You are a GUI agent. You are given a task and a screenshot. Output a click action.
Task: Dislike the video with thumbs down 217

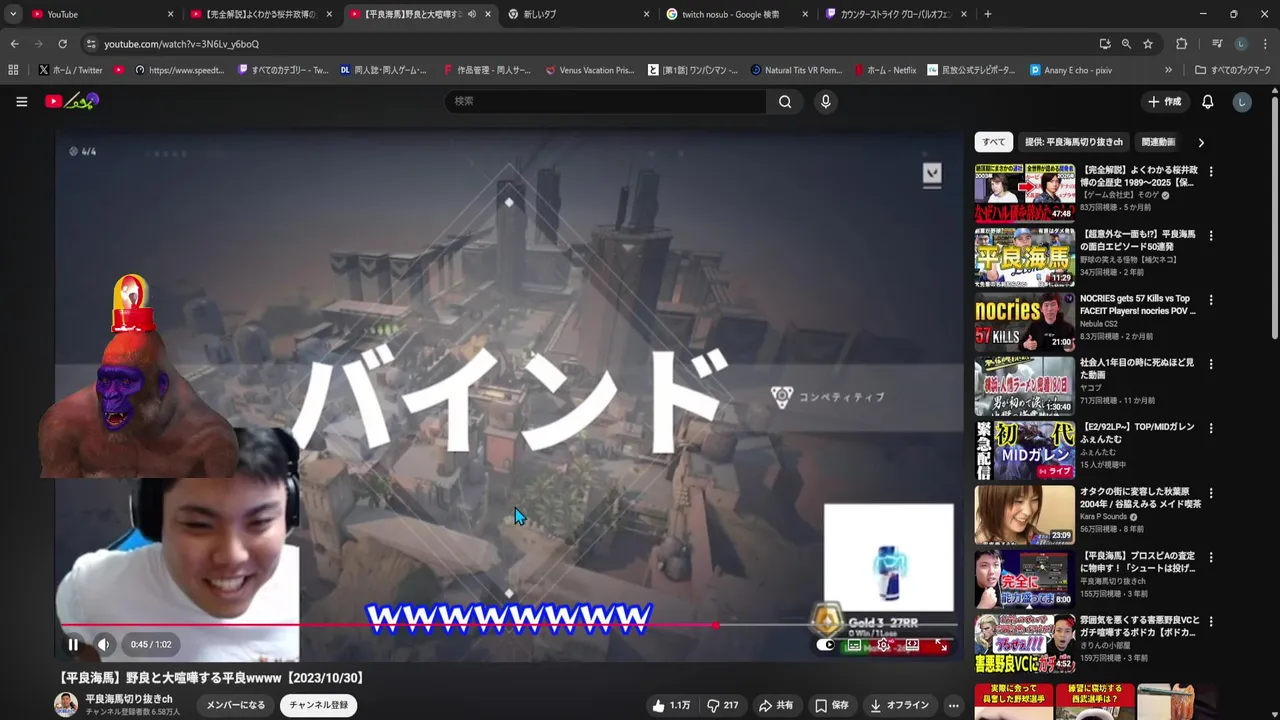coord(723,705)
